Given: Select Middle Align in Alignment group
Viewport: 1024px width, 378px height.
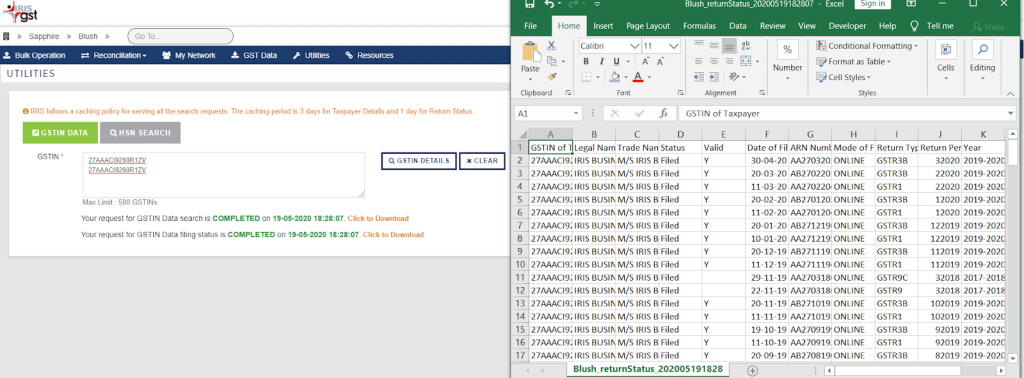Looking at the screenshot, I should pyautogui.click(x=714, y=46).
